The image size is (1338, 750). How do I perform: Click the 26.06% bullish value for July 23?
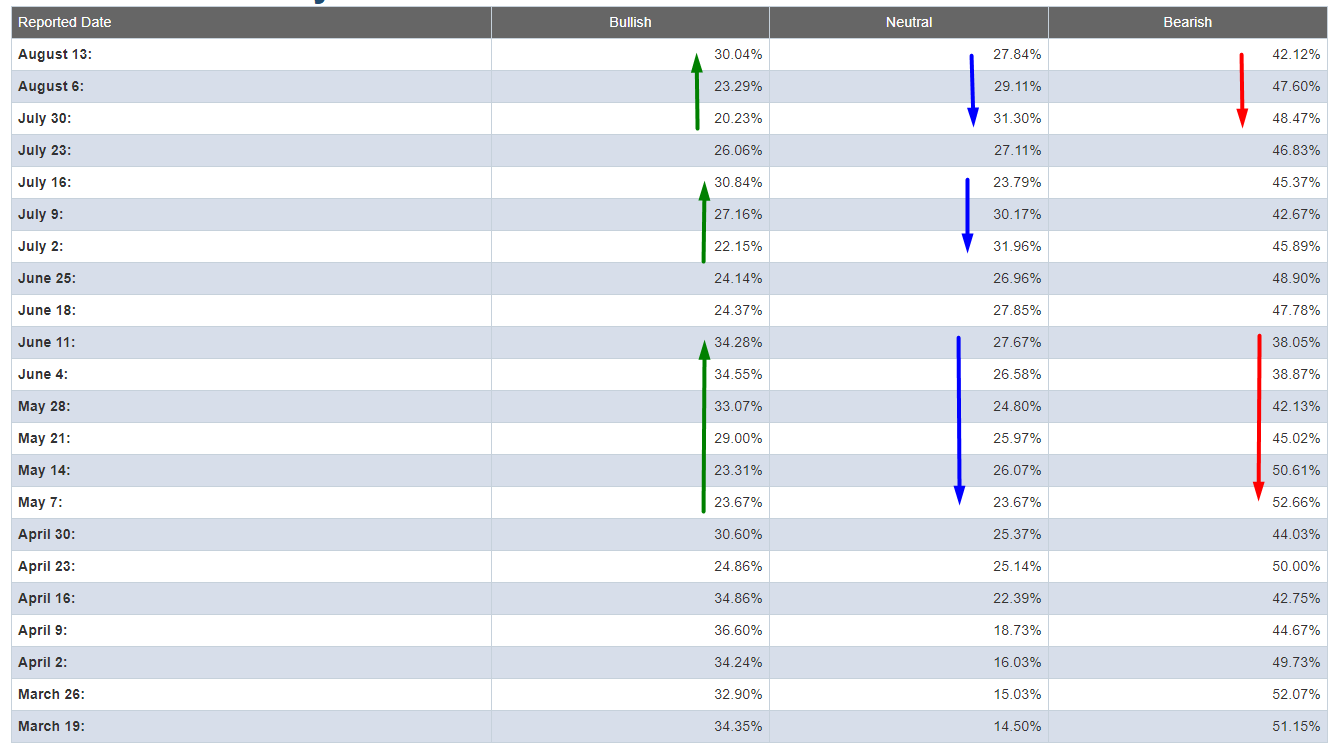(x=738, y=150)
